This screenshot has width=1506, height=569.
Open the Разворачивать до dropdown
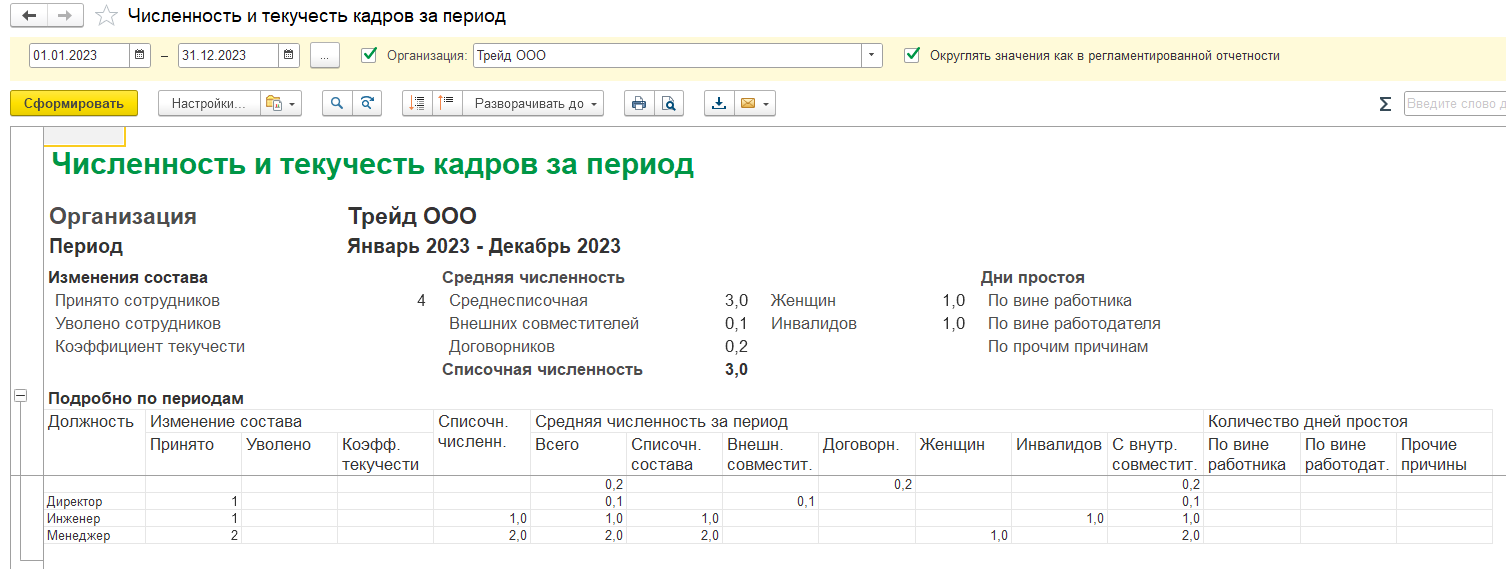click(x=533, y=103)
